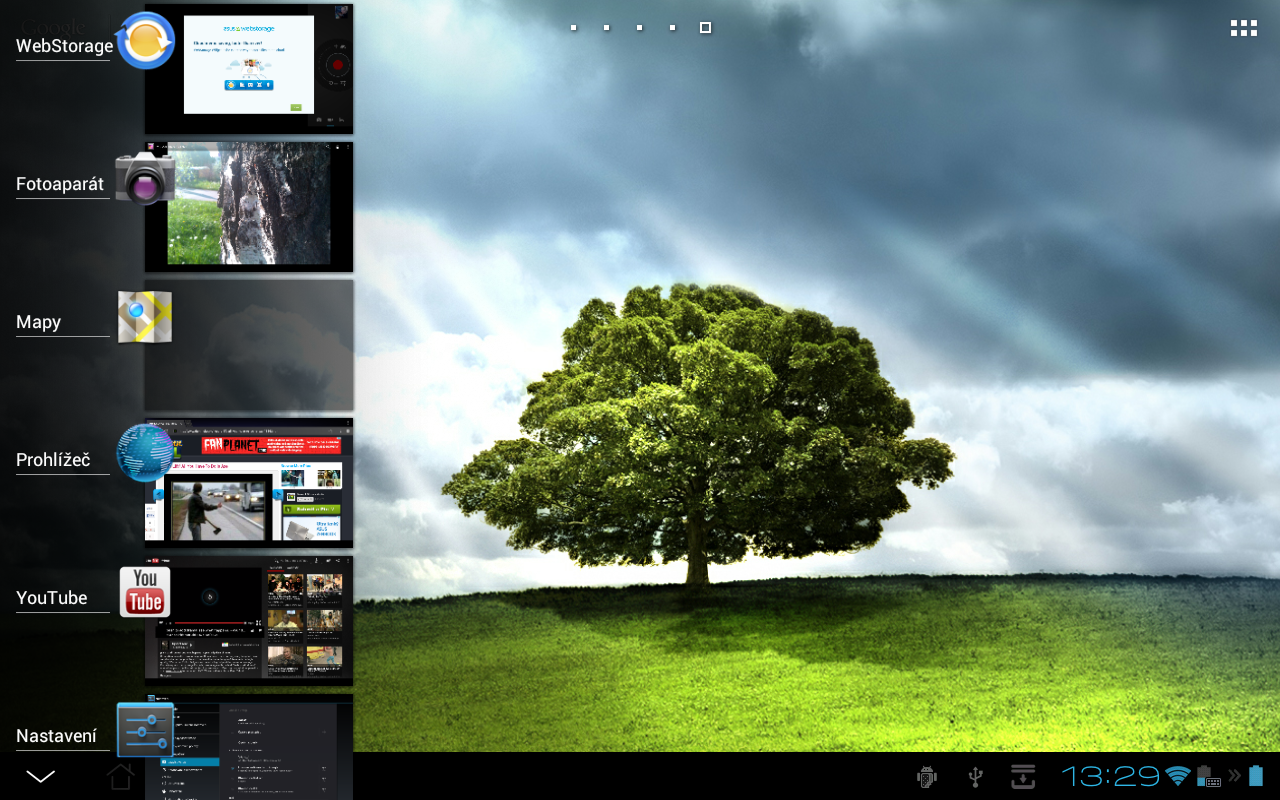Open the Nastavení settings icon

click(145, 730)
